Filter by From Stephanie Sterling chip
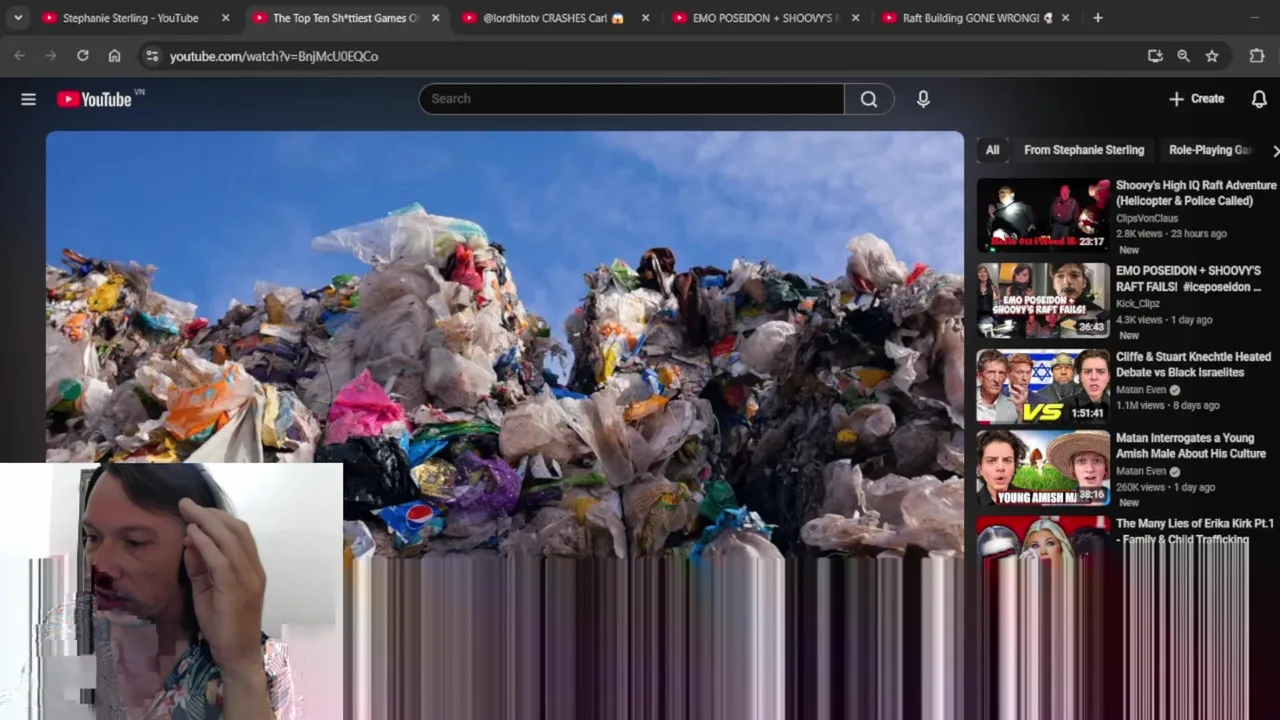This screenshot has height=720, width=1280. [1084, 150]
